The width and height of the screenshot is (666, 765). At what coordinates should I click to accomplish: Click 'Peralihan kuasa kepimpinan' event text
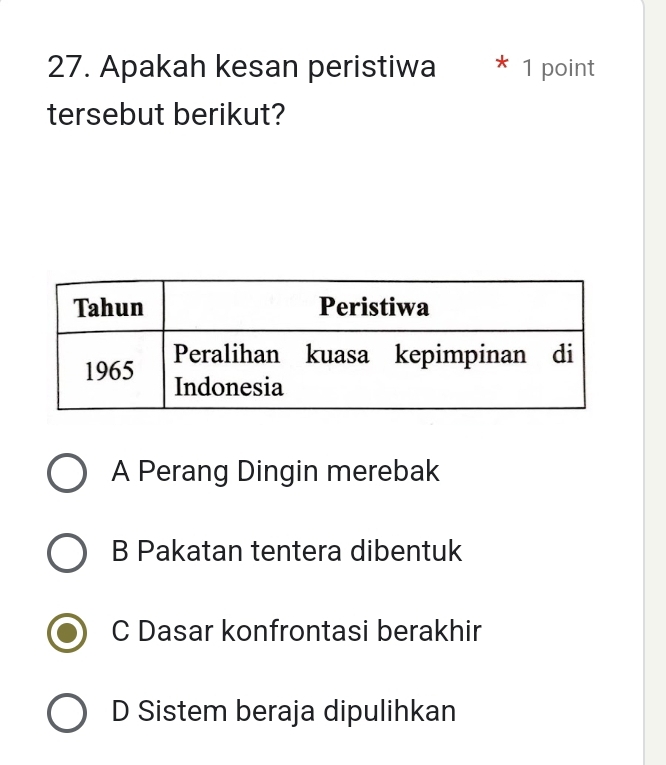350,354
